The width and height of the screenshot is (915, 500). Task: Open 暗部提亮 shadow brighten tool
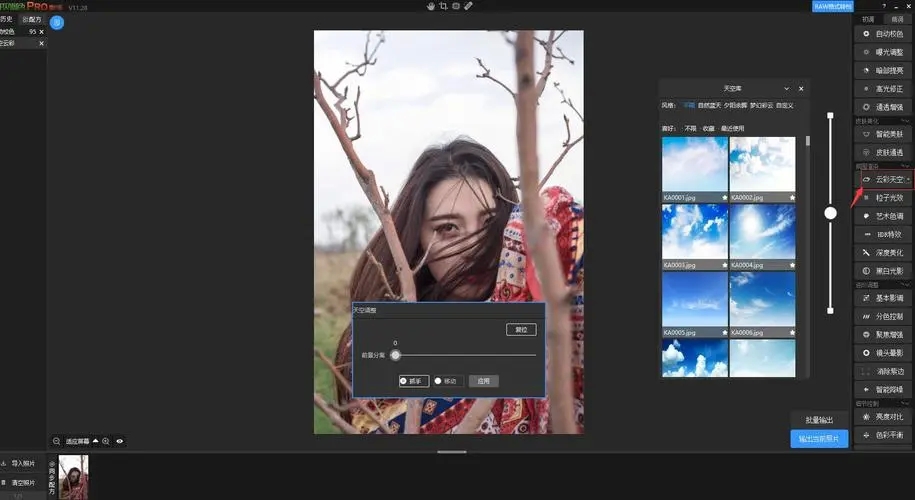[882, 70]
